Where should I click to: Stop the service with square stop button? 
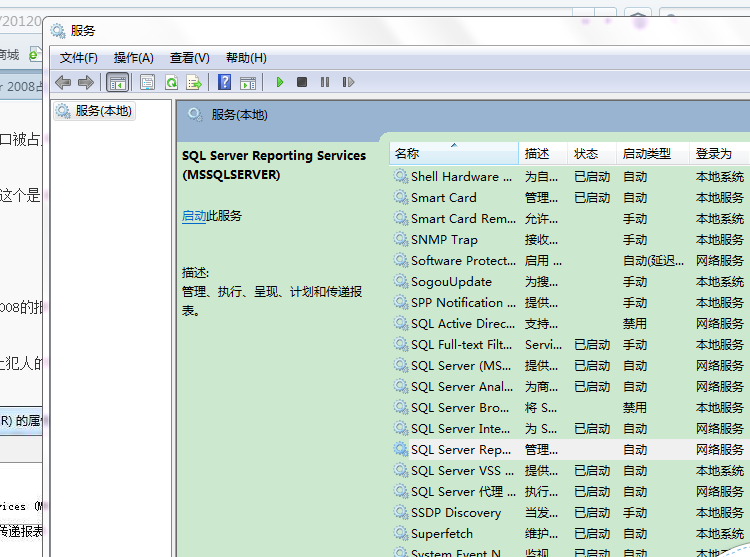(302, 82)
